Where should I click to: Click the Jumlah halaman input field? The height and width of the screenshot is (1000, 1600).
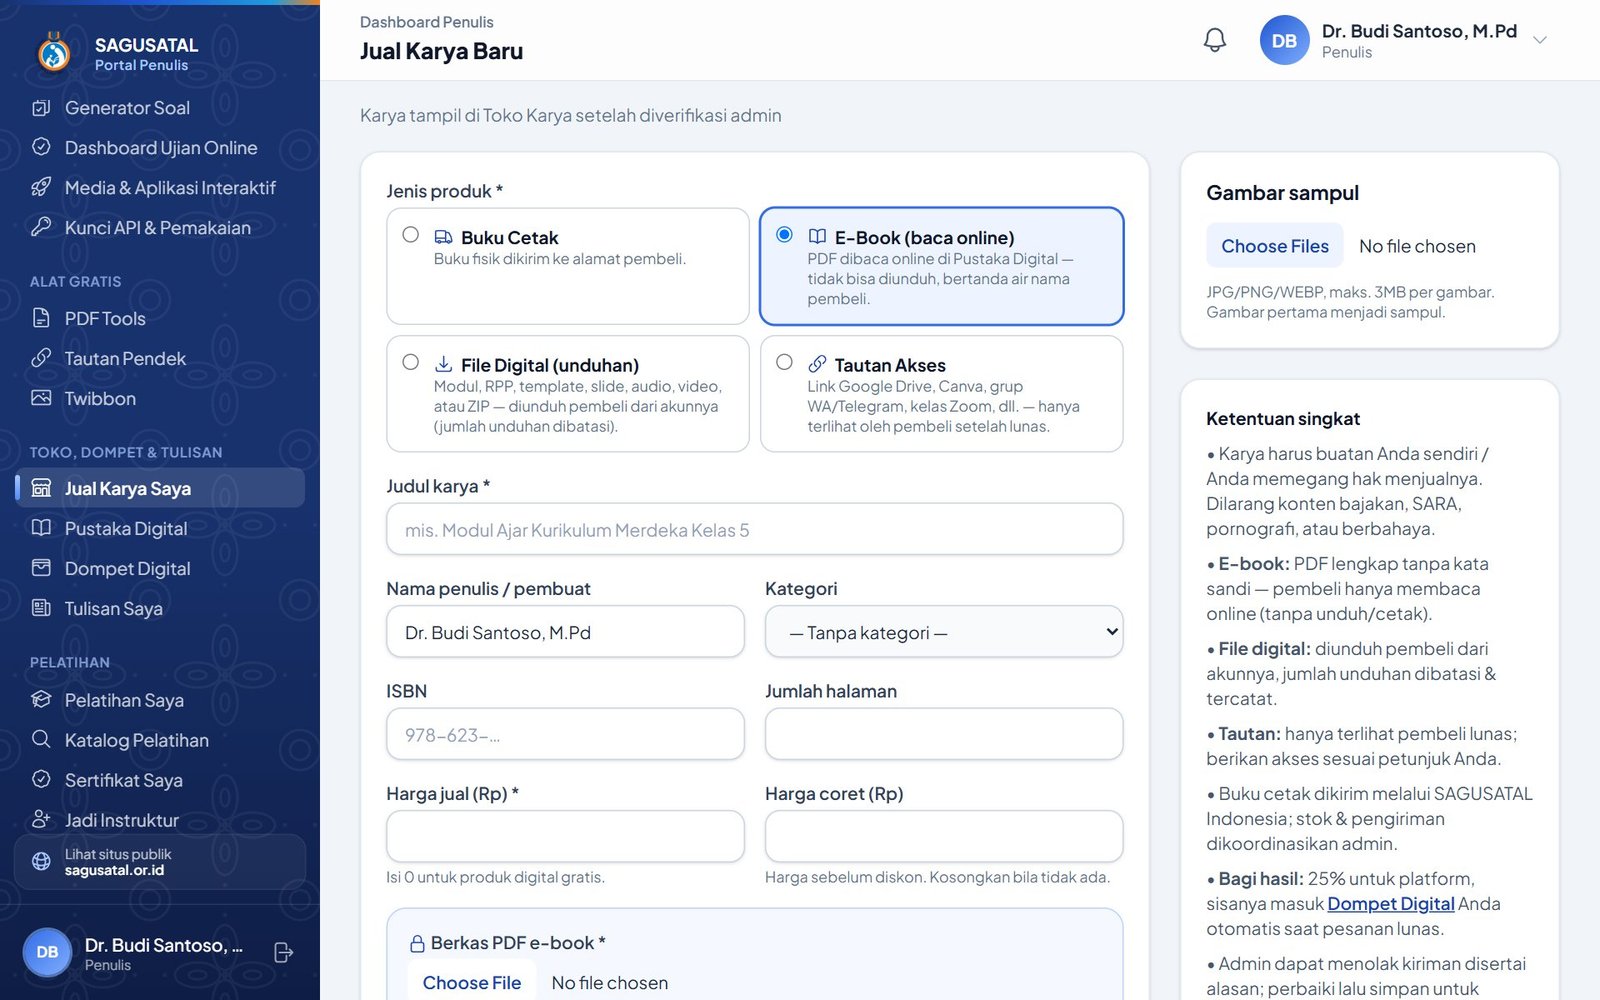click(944, 734)
